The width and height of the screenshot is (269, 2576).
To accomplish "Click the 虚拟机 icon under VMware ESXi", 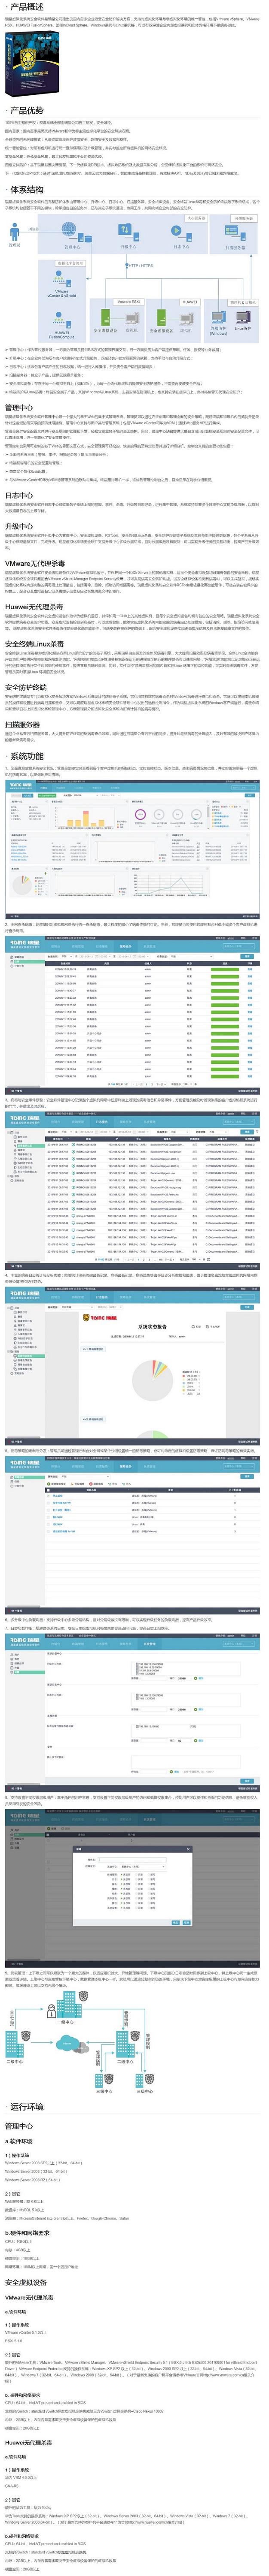I will (132, 319).
